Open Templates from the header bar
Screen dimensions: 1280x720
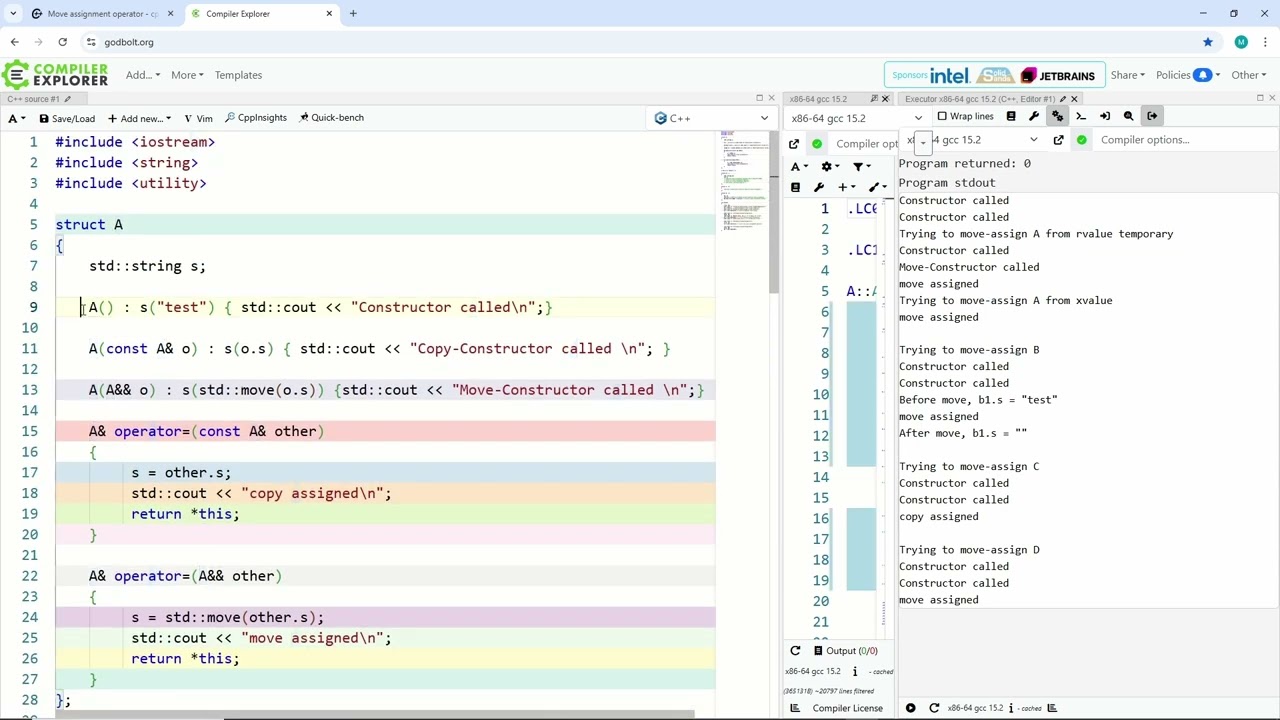238,75
